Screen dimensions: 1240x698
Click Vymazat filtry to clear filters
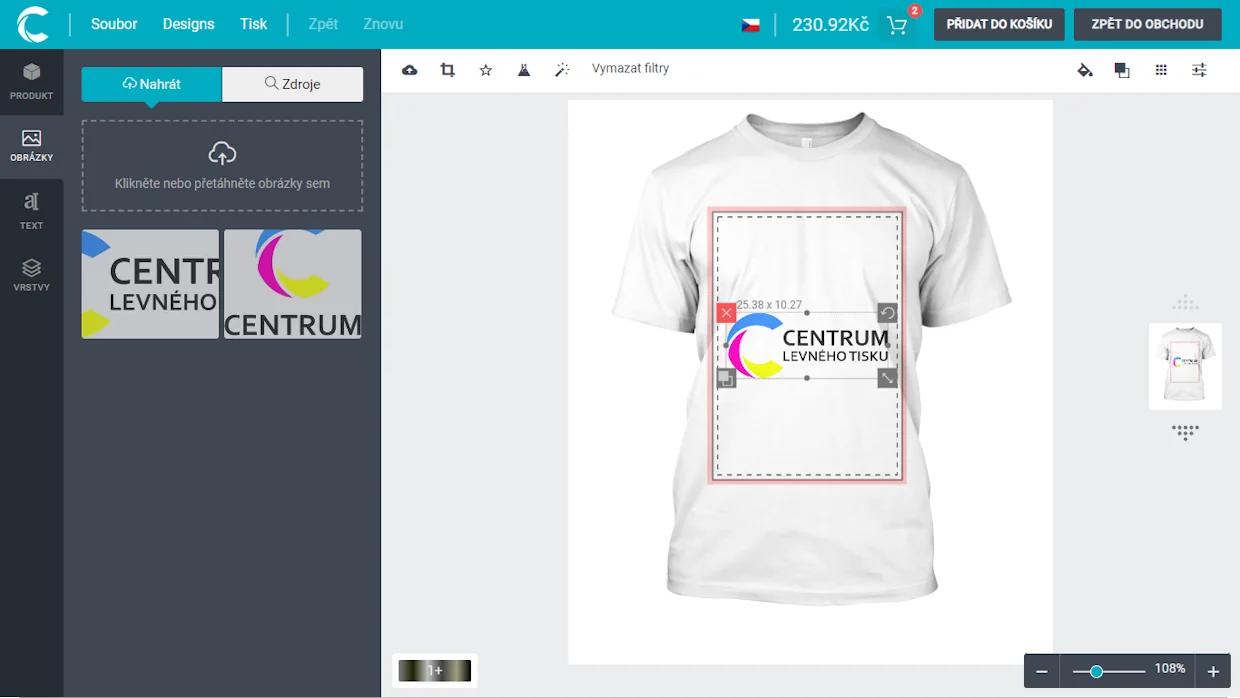click(x=630, y=69)
